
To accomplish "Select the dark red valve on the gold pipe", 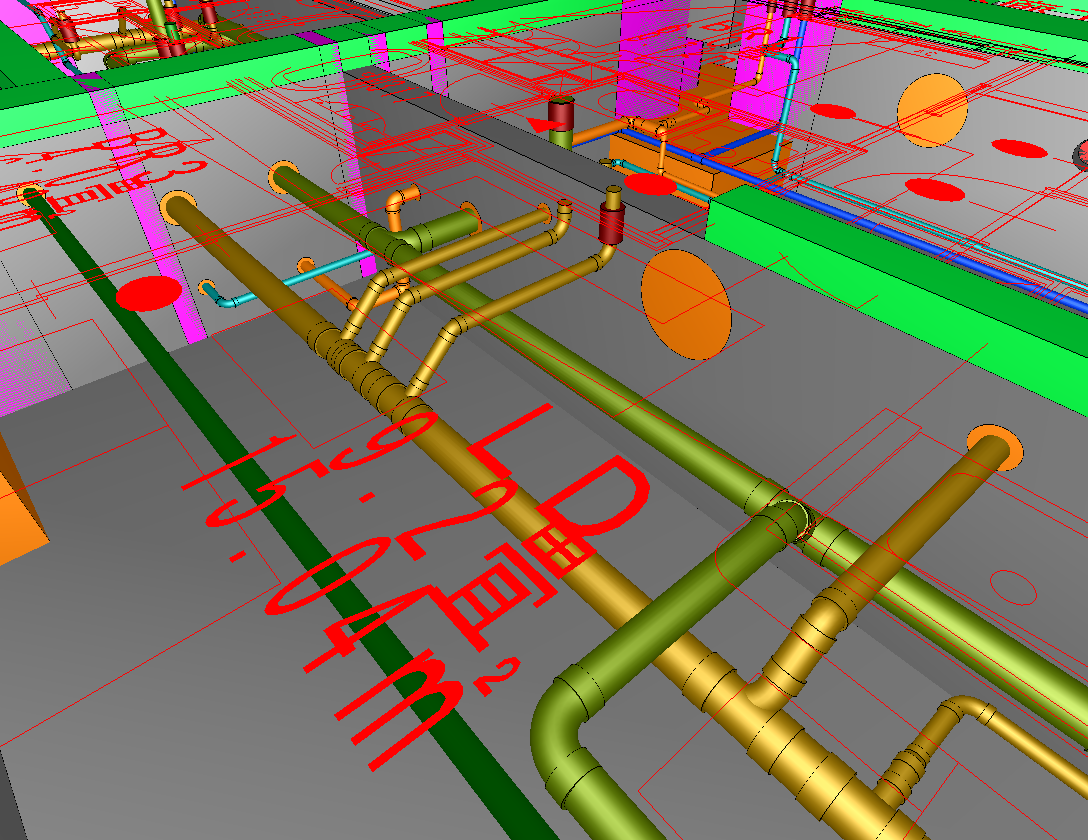I will pyautogui.click(x=611, y=220).
